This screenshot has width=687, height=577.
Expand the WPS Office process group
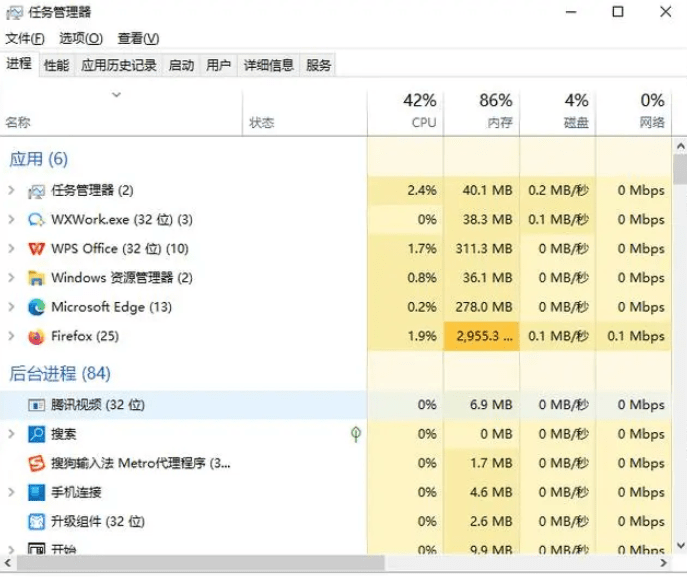point(11,249)
